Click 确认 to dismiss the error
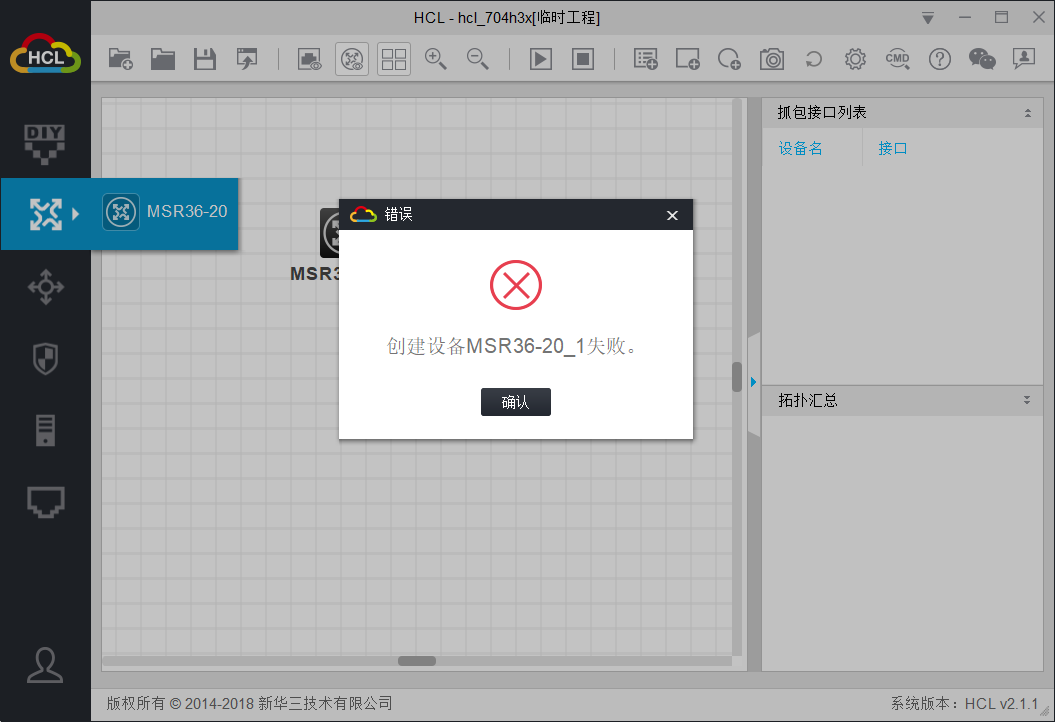 pos(515,402)
